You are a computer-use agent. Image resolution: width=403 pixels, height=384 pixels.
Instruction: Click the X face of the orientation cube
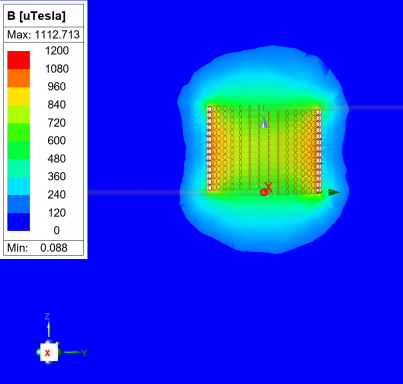tap(49, 352)
